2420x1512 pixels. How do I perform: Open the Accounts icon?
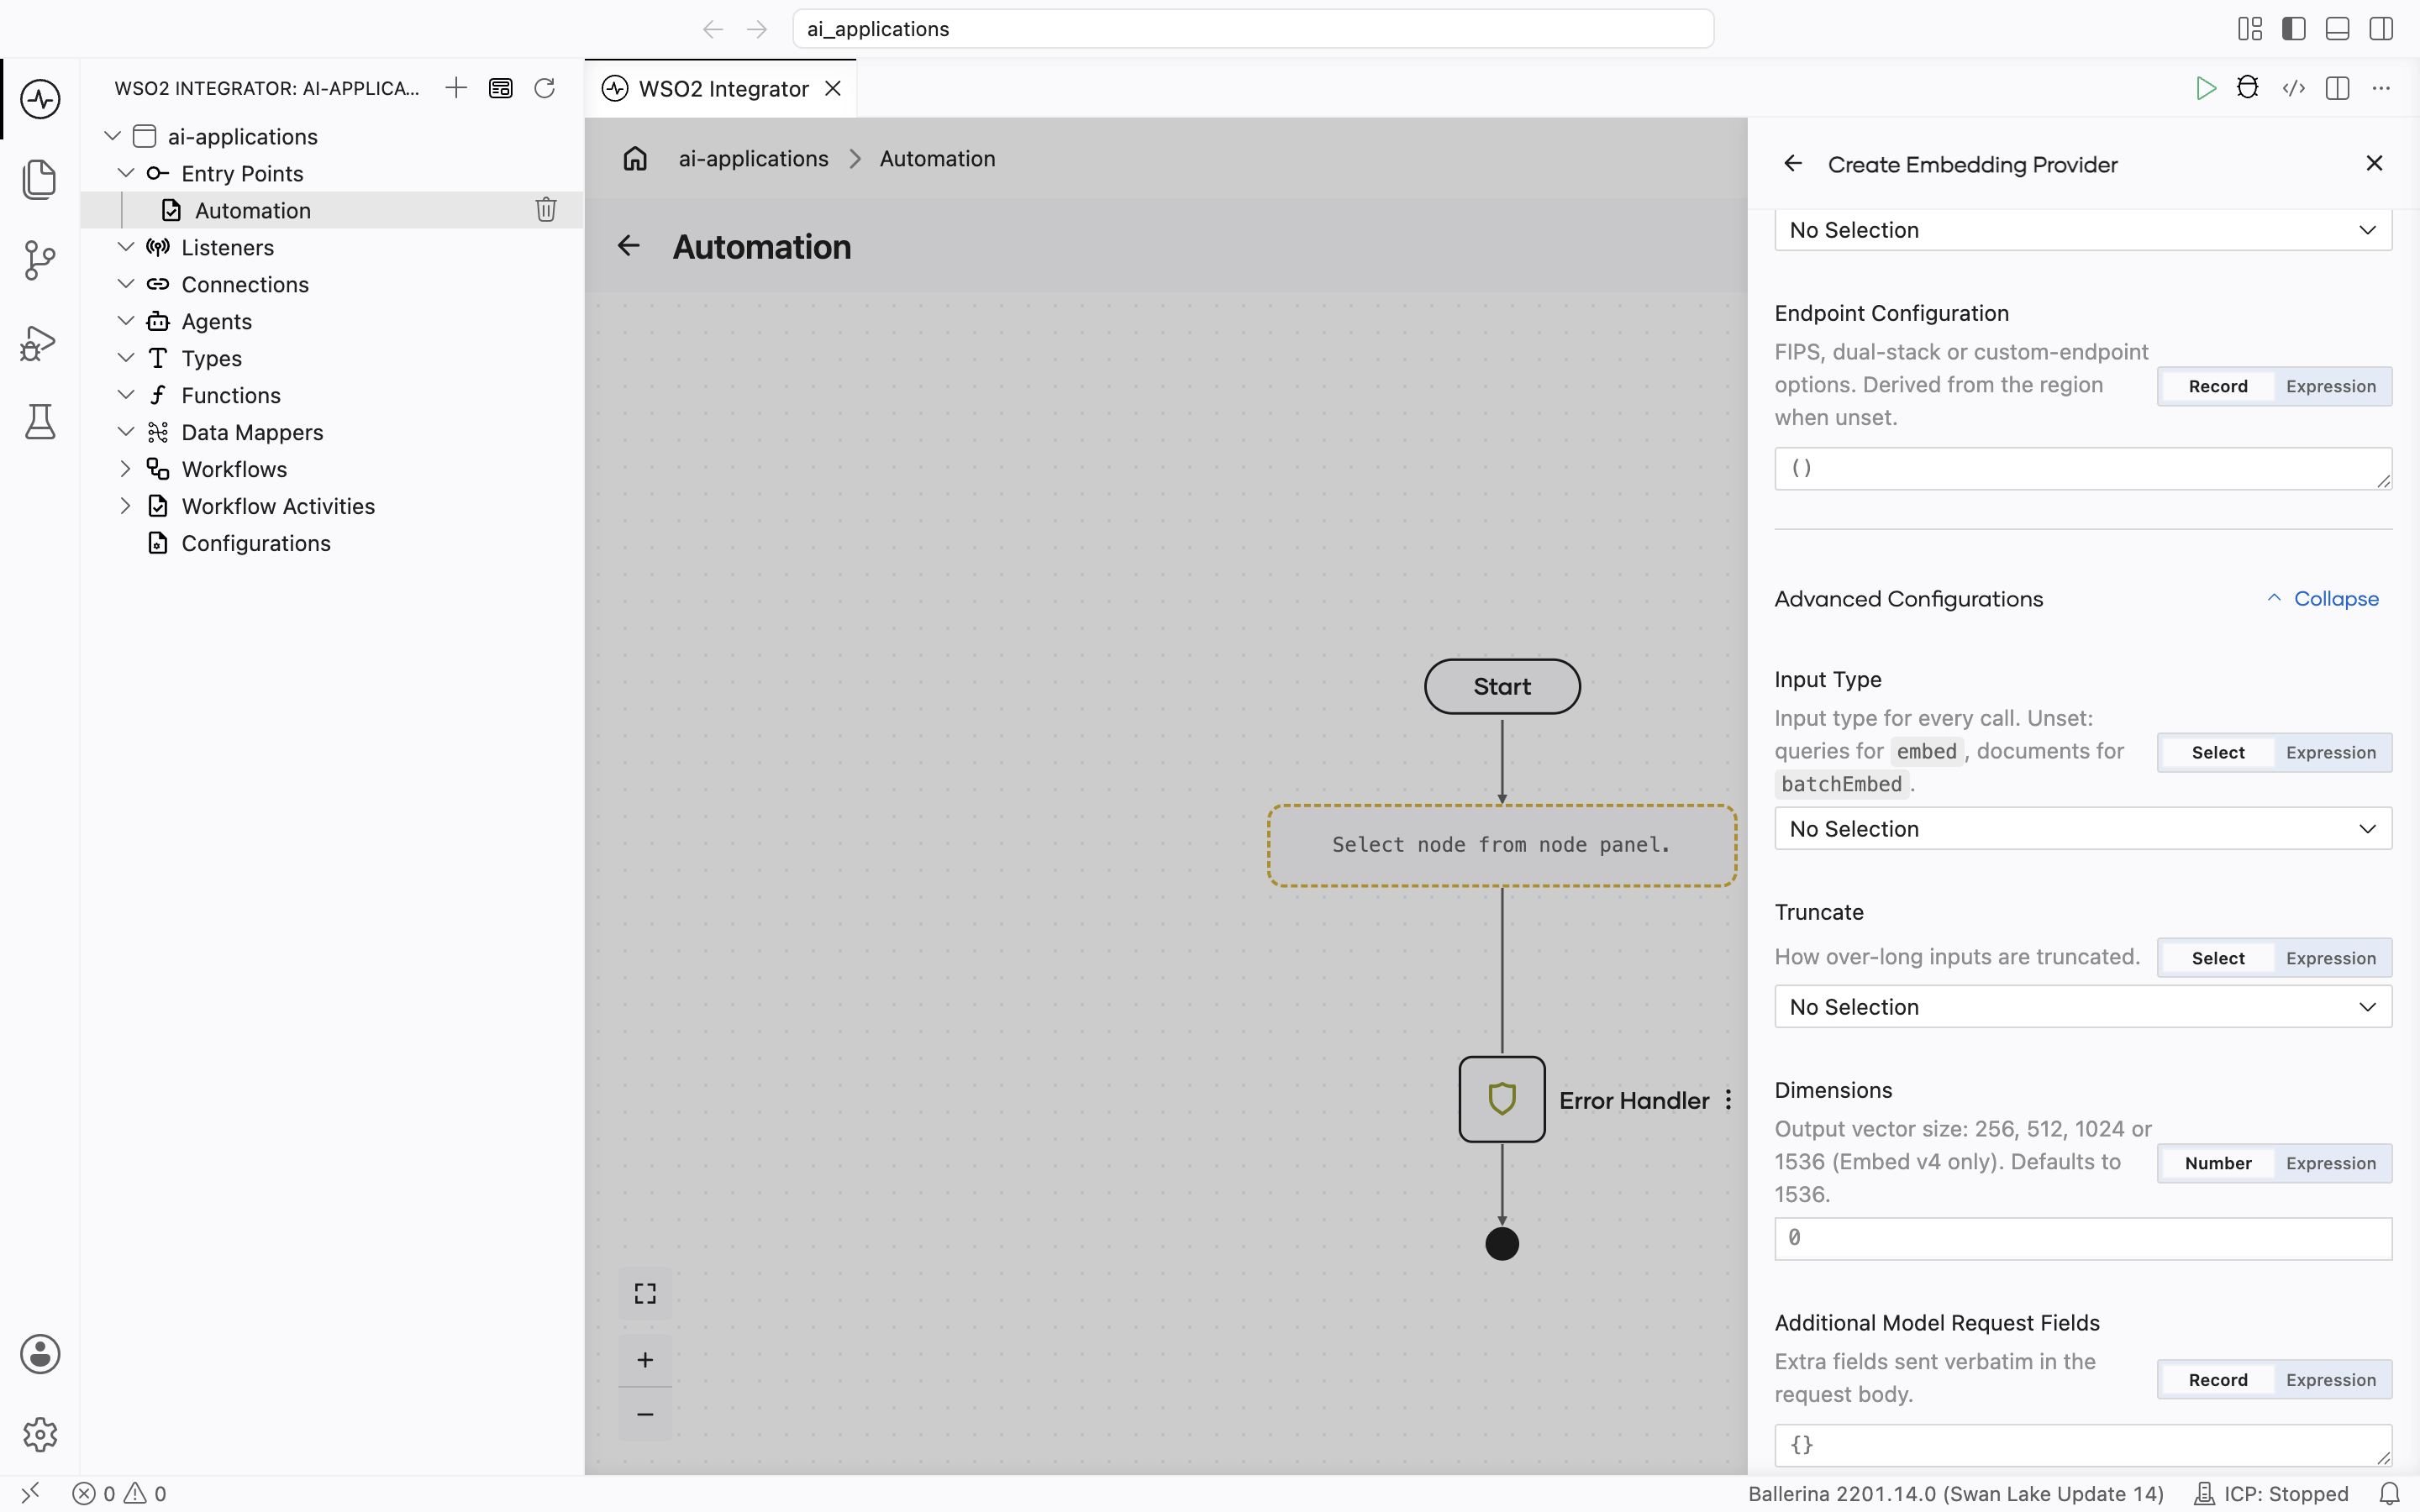40,1354
